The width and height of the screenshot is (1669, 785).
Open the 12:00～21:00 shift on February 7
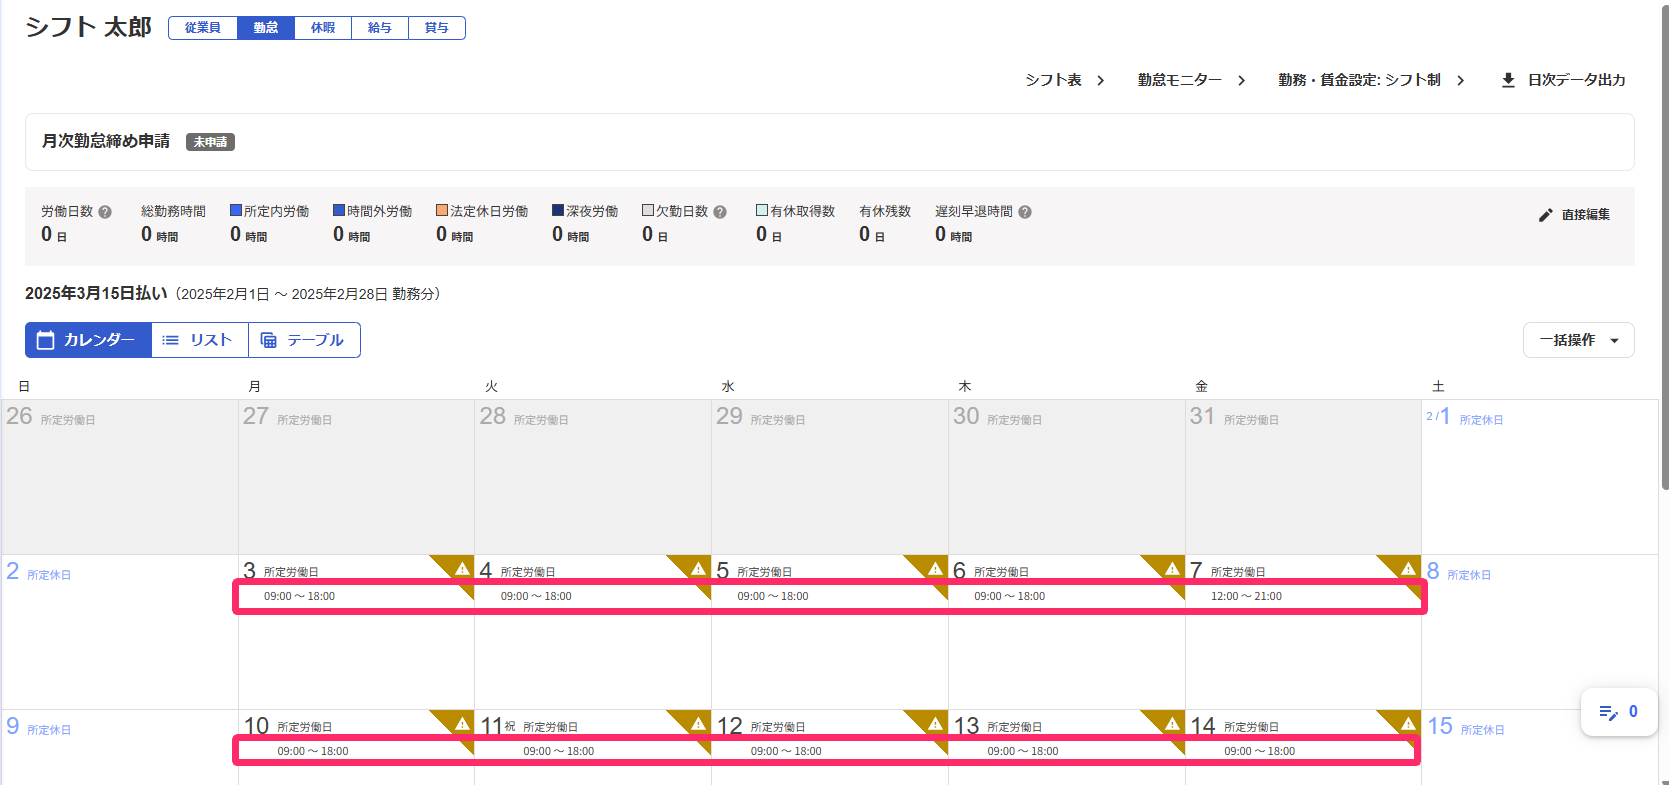coord(1246,596)
